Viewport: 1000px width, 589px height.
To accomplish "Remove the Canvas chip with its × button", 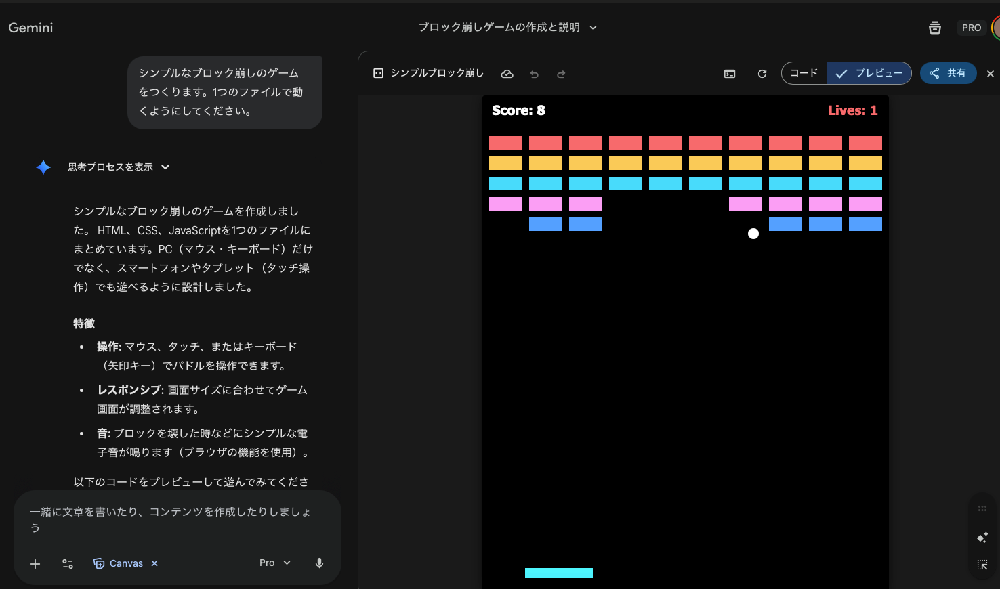I will 154,563.
